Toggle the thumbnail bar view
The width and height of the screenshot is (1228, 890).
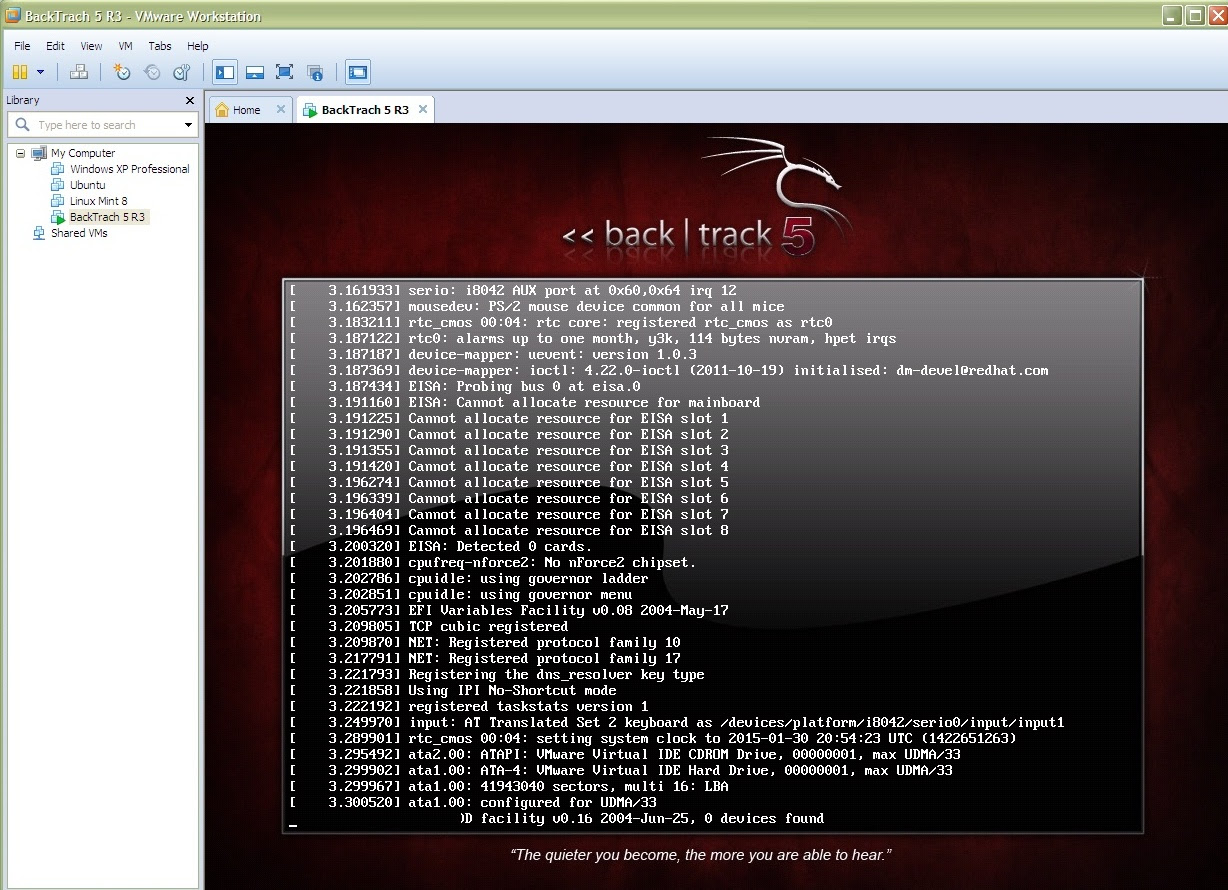(255, 72)
